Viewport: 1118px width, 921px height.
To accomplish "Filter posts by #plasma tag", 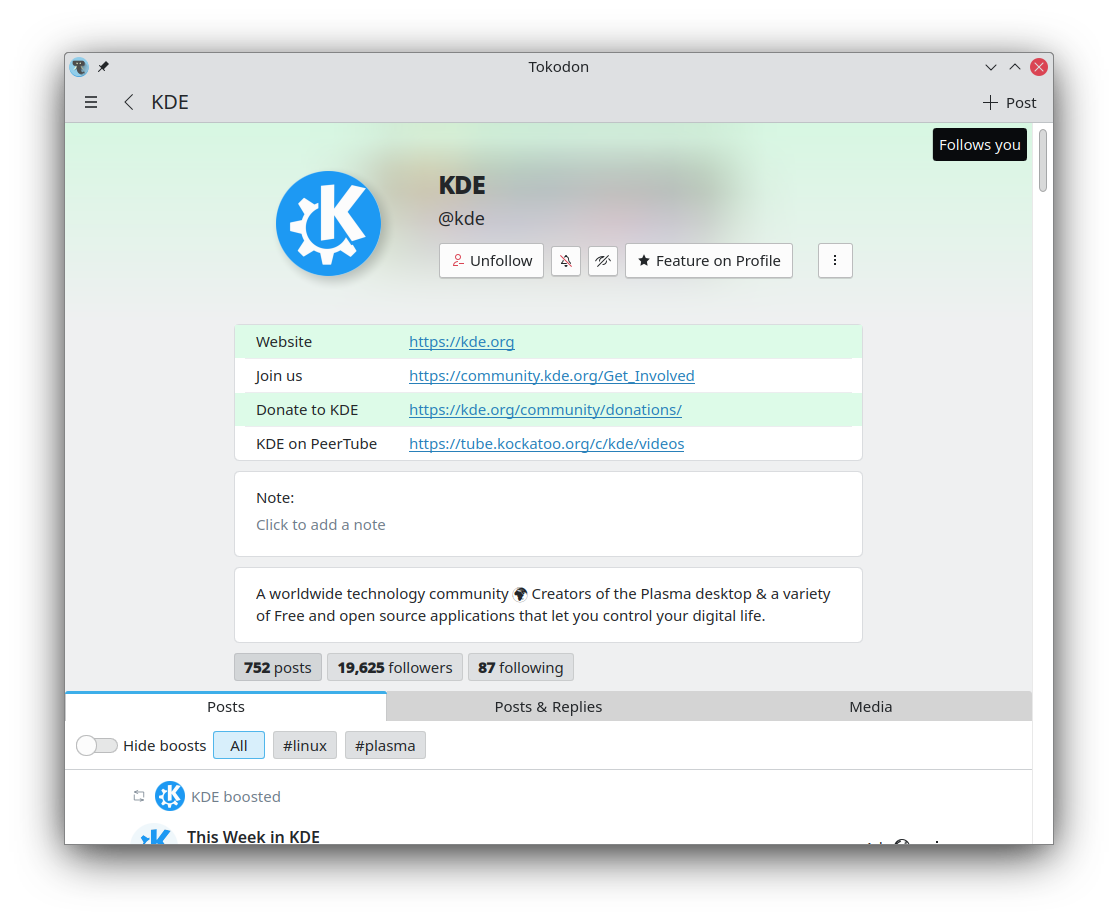I will click(x=385, y=746).
